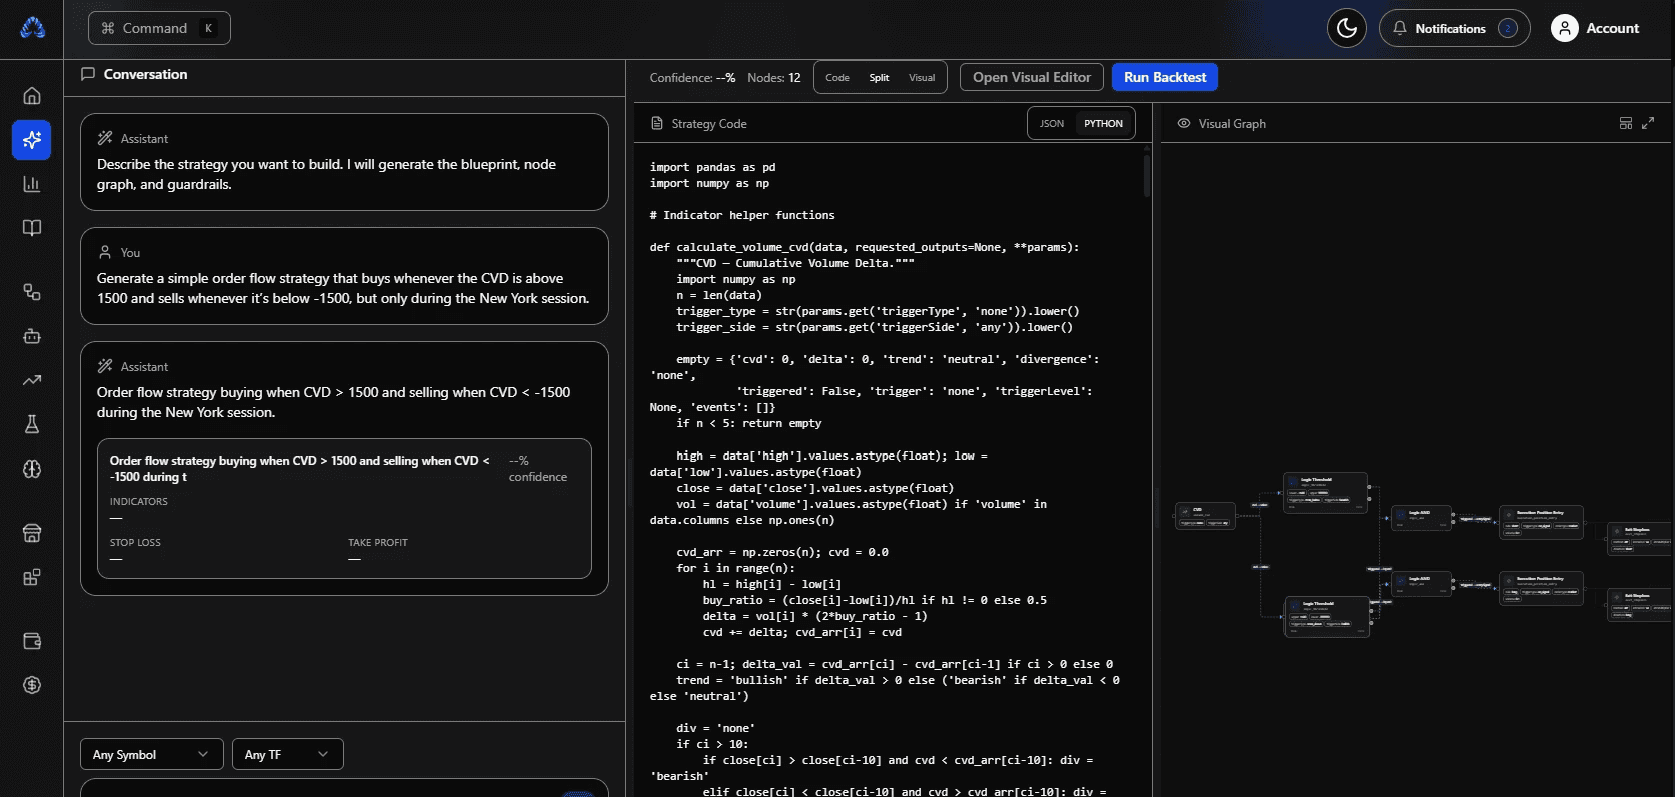This screenshot has width=1675, height=797.
Task: Show strategy code as PYTHON
Action: 1103,124
